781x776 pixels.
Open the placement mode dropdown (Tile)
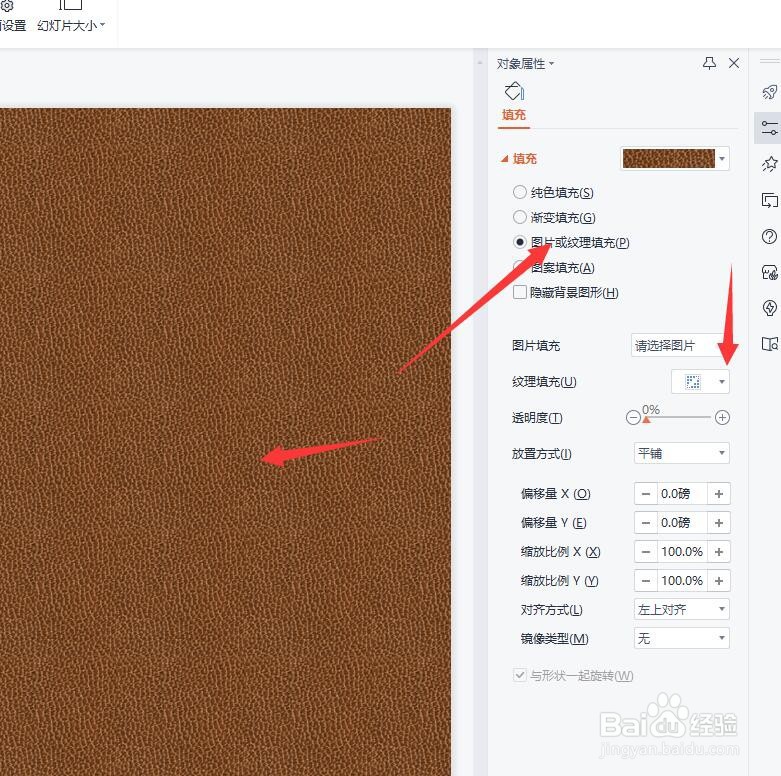[x=681, y=453]
